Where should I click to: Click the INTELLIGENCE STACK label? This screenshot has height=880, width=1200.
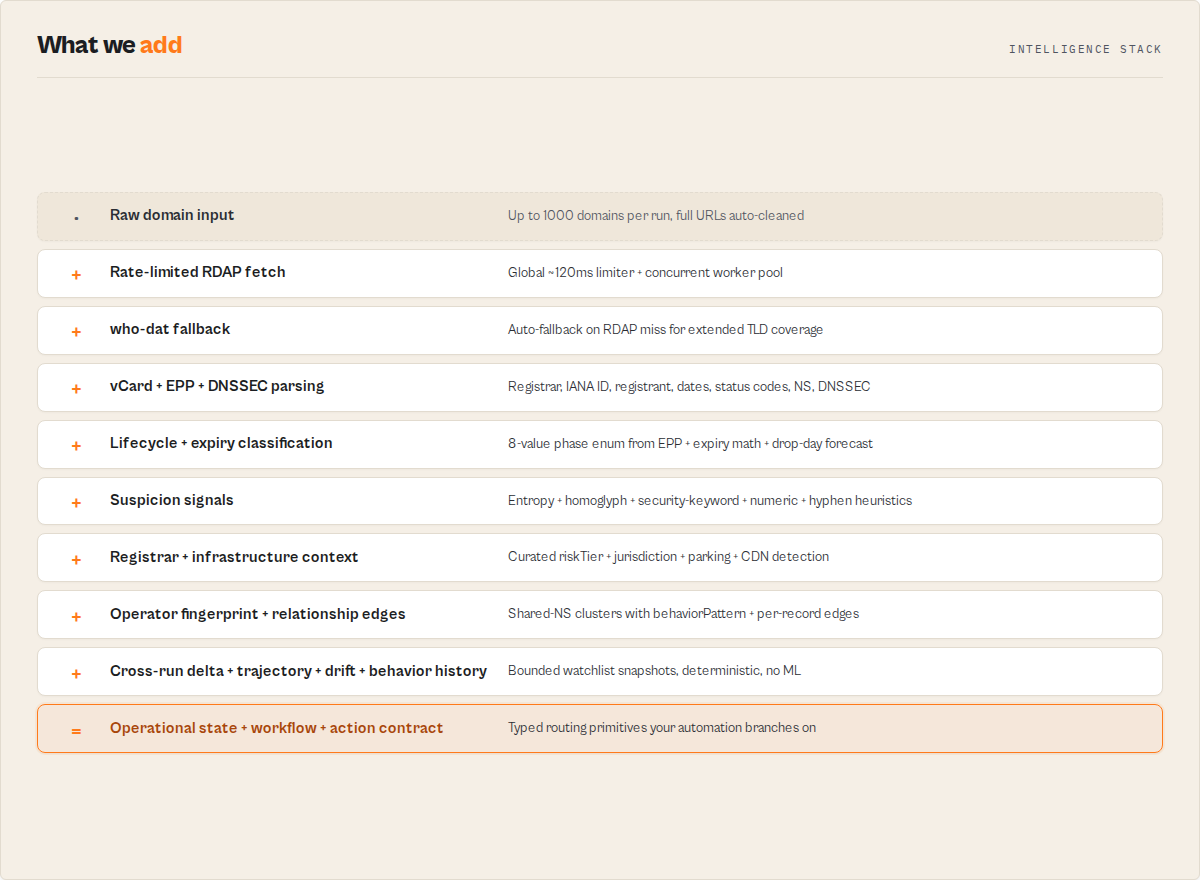1085,49
